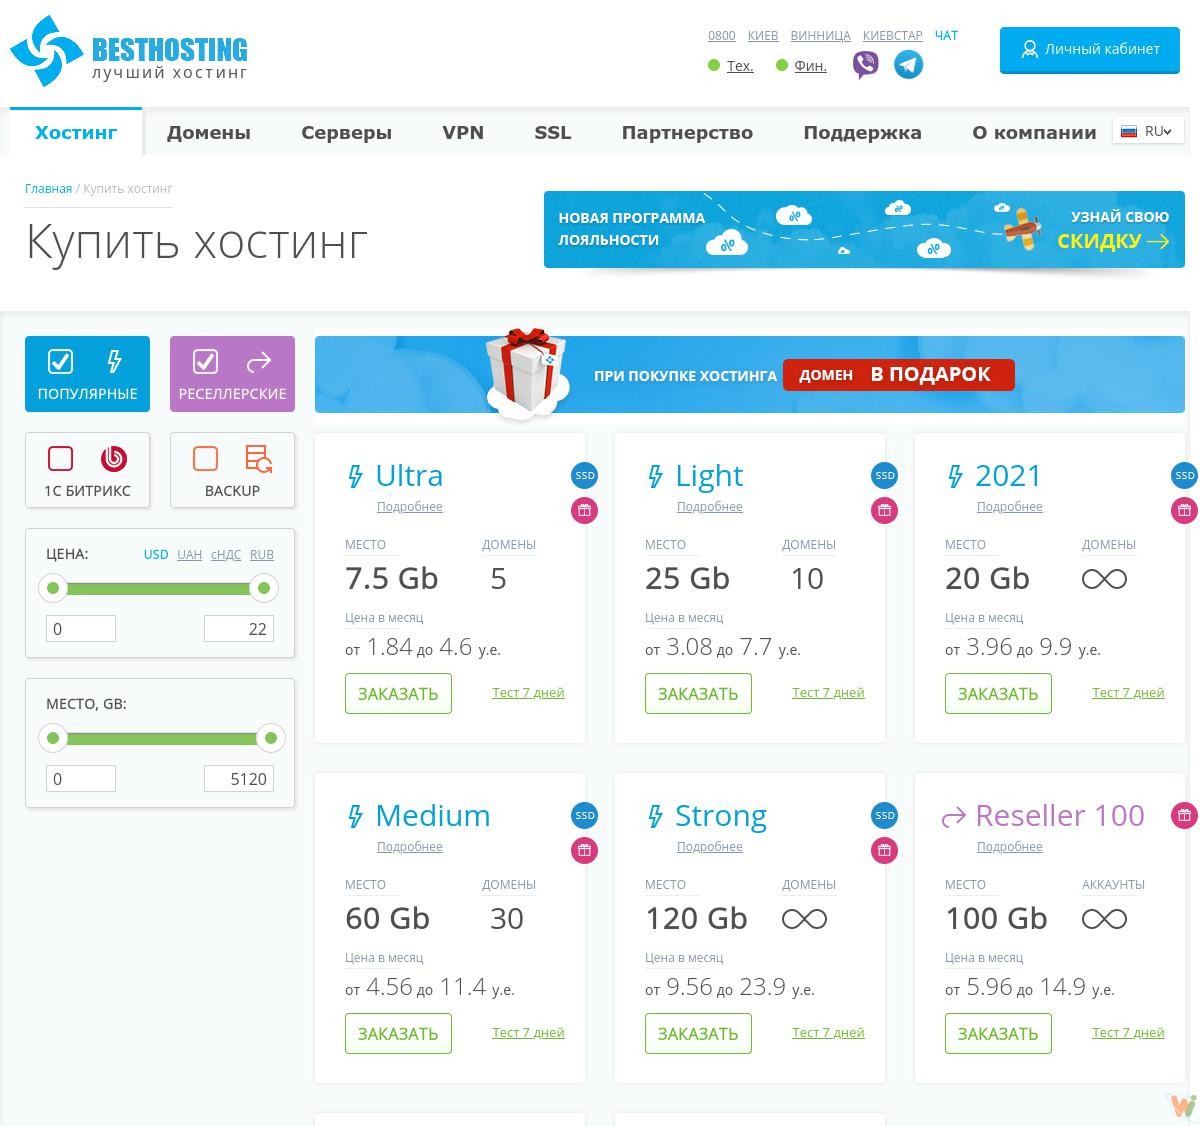Go to the Поддержка menu item

862,133
